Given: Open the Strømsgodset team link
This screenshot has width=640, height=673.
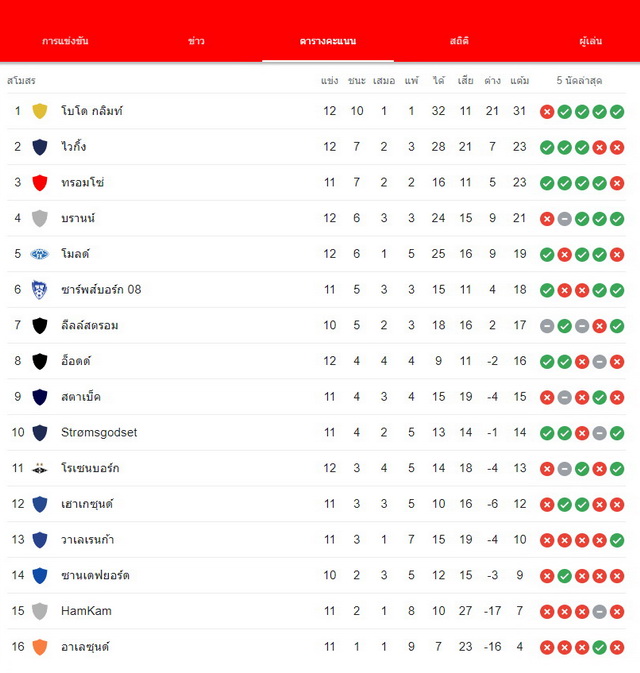Looking at the screenshot, I should click(99, 432).
